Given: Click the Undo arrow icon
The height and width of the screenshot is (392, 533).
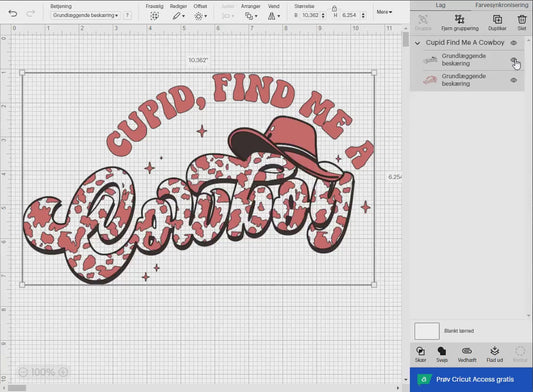Looking at the screenshot, I should 13,14.
